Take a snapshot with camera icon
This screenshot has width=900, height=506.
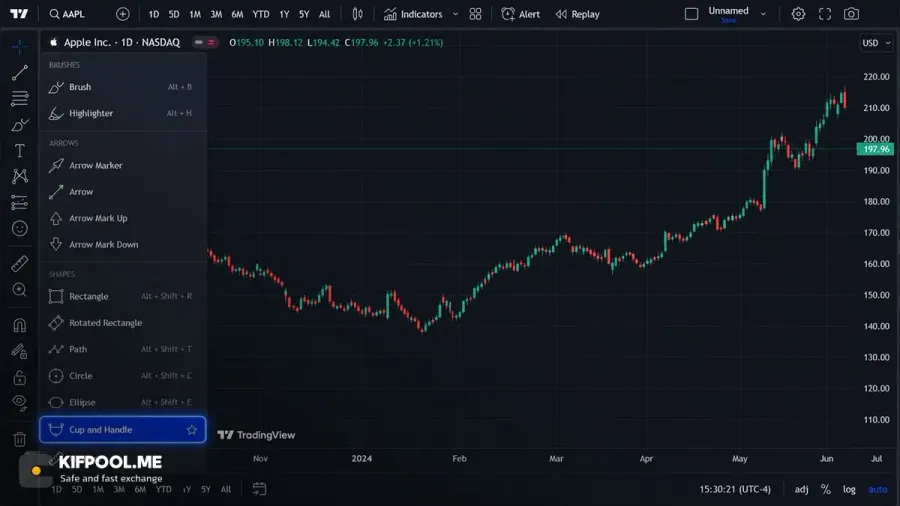851,14
